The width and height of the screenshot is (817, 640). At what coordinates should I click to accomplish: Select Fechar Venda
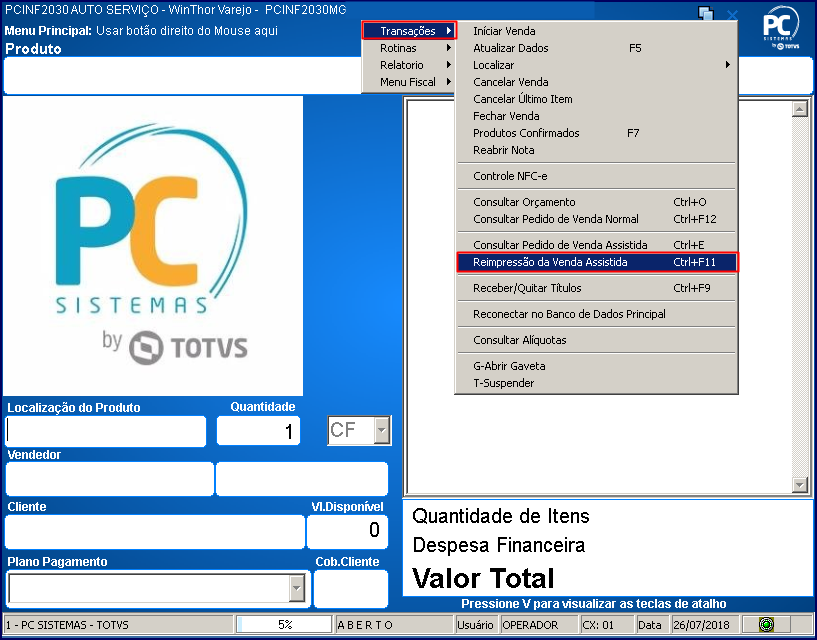(596, 116)
